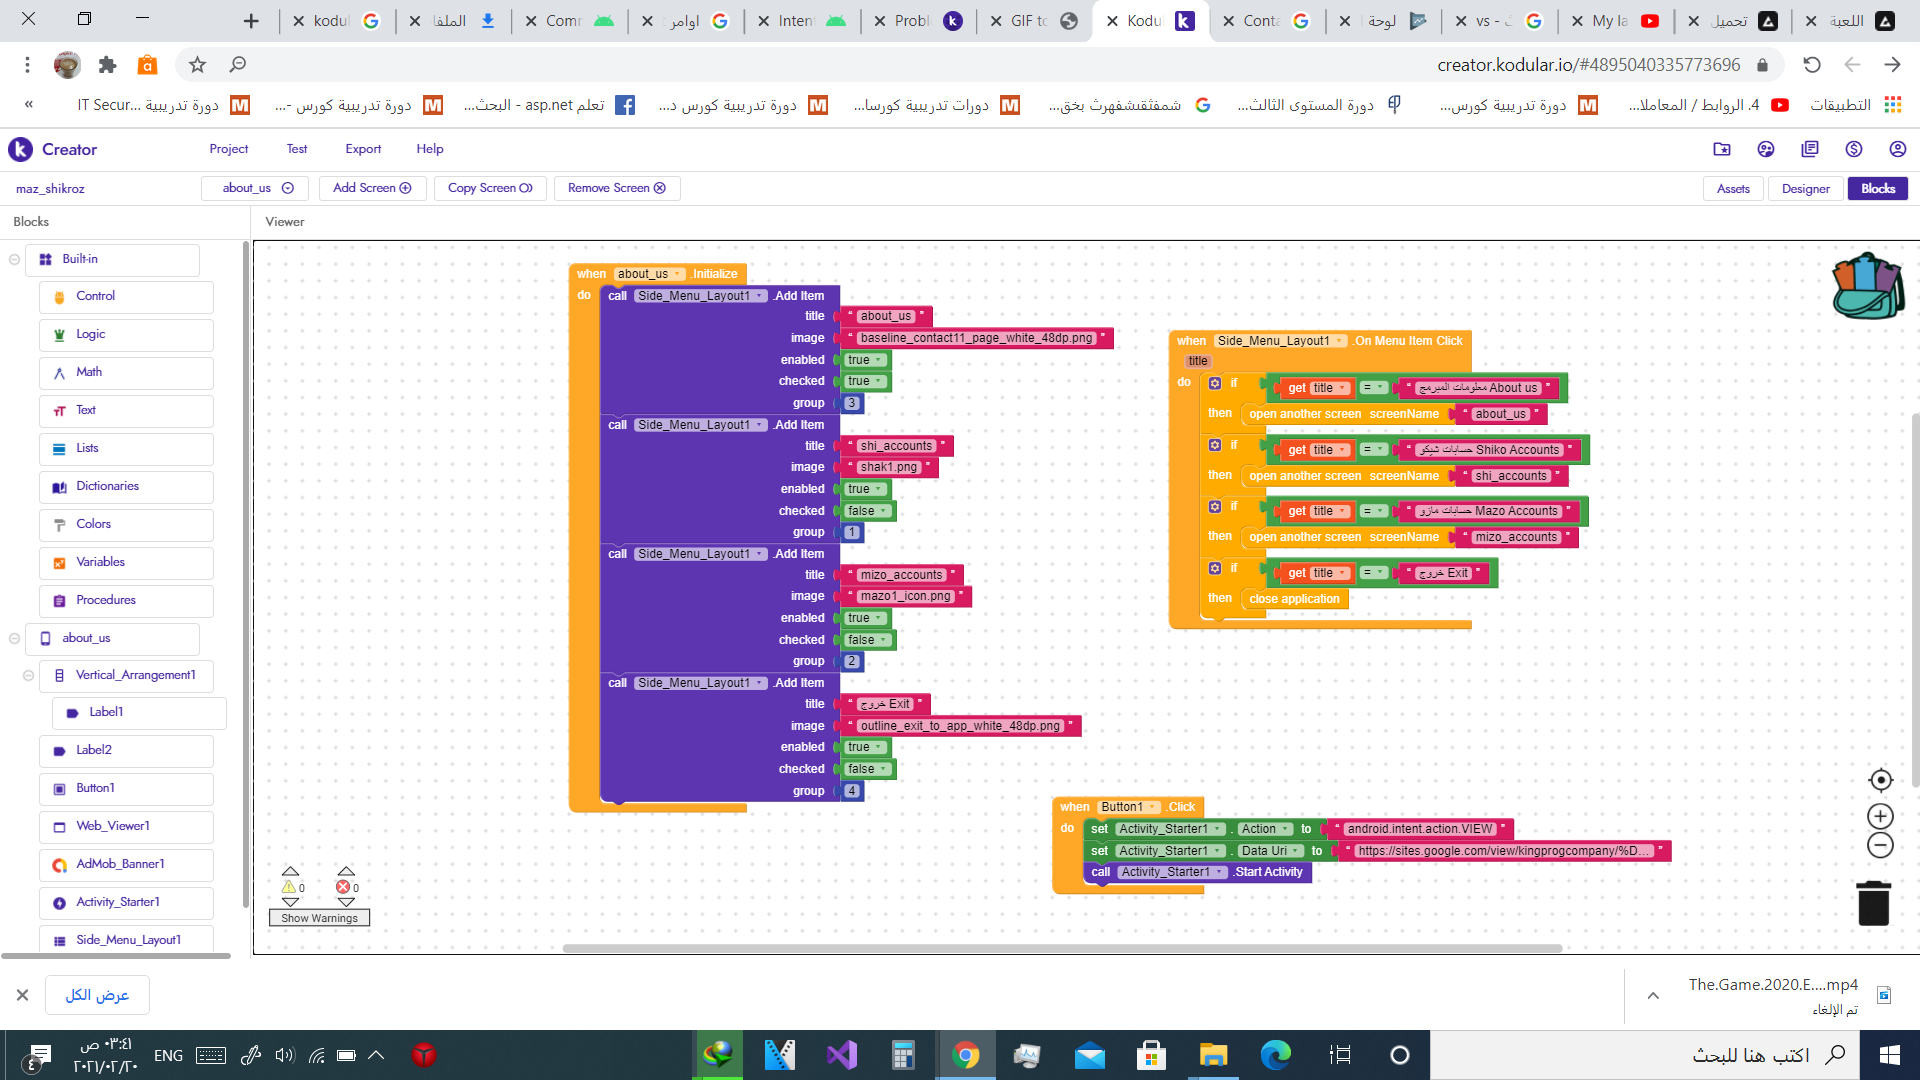Click the palette theme icon in header
The height and width of the screenshot is (1080, 1920).
coord(1765,149)
